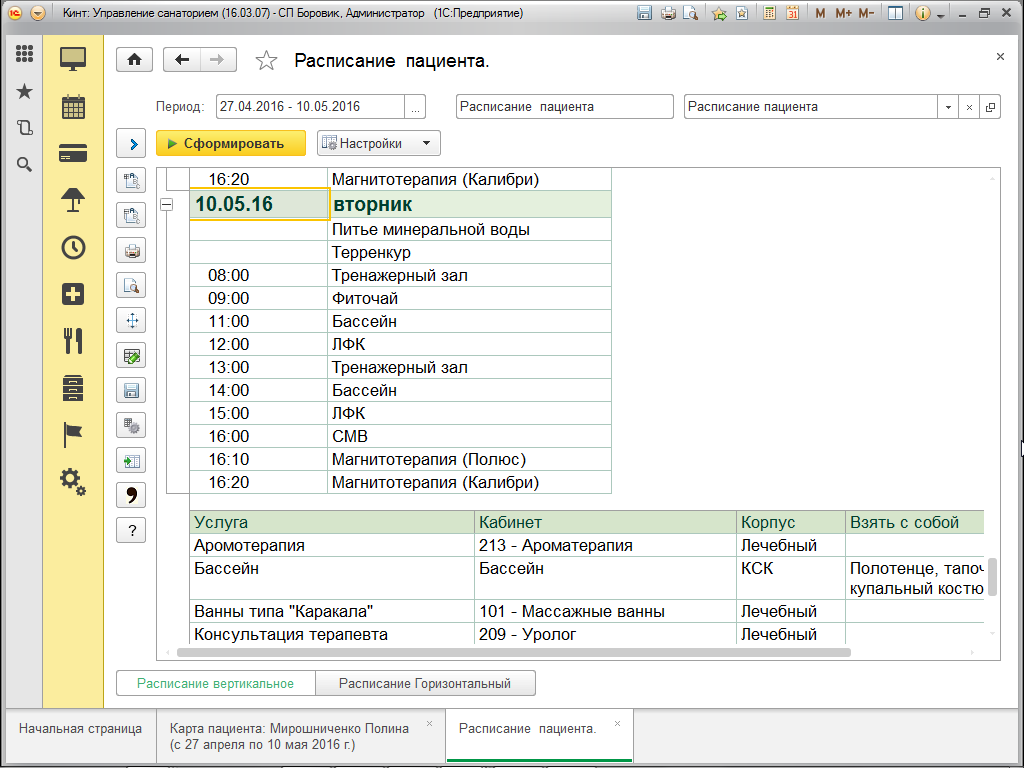Image resolution: width=1024 pixels, height=768 pixels.
Task: Click the M- memory button
Action: [x=866, y=13]
